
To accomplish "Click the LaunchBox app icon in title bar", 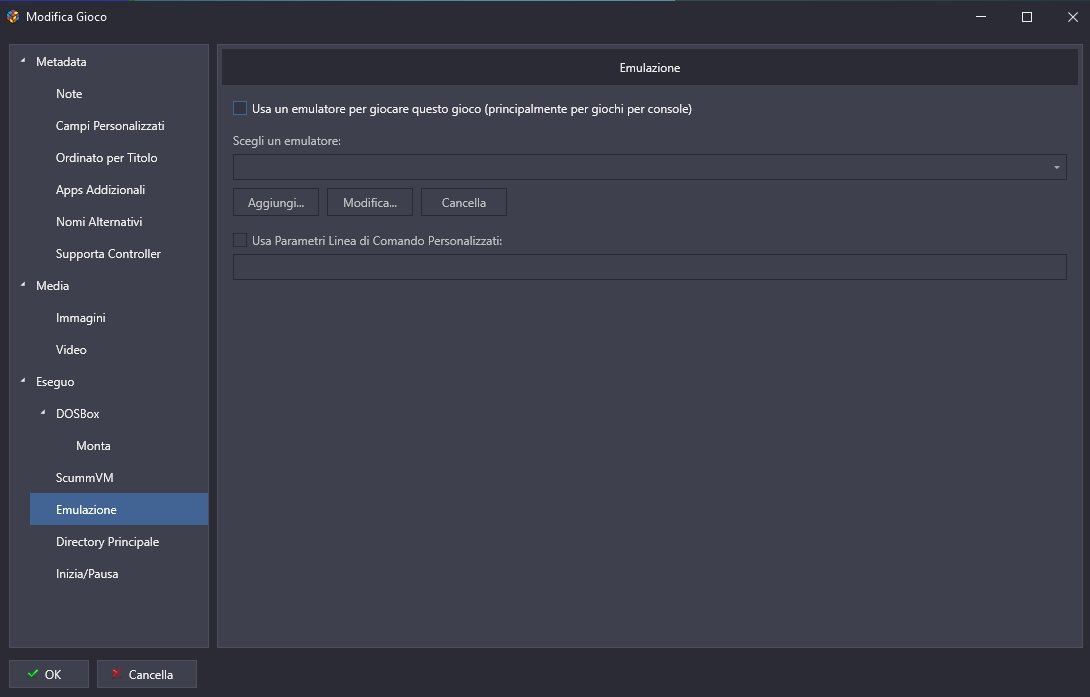I will pyautogui.click(x=13, y=17).
